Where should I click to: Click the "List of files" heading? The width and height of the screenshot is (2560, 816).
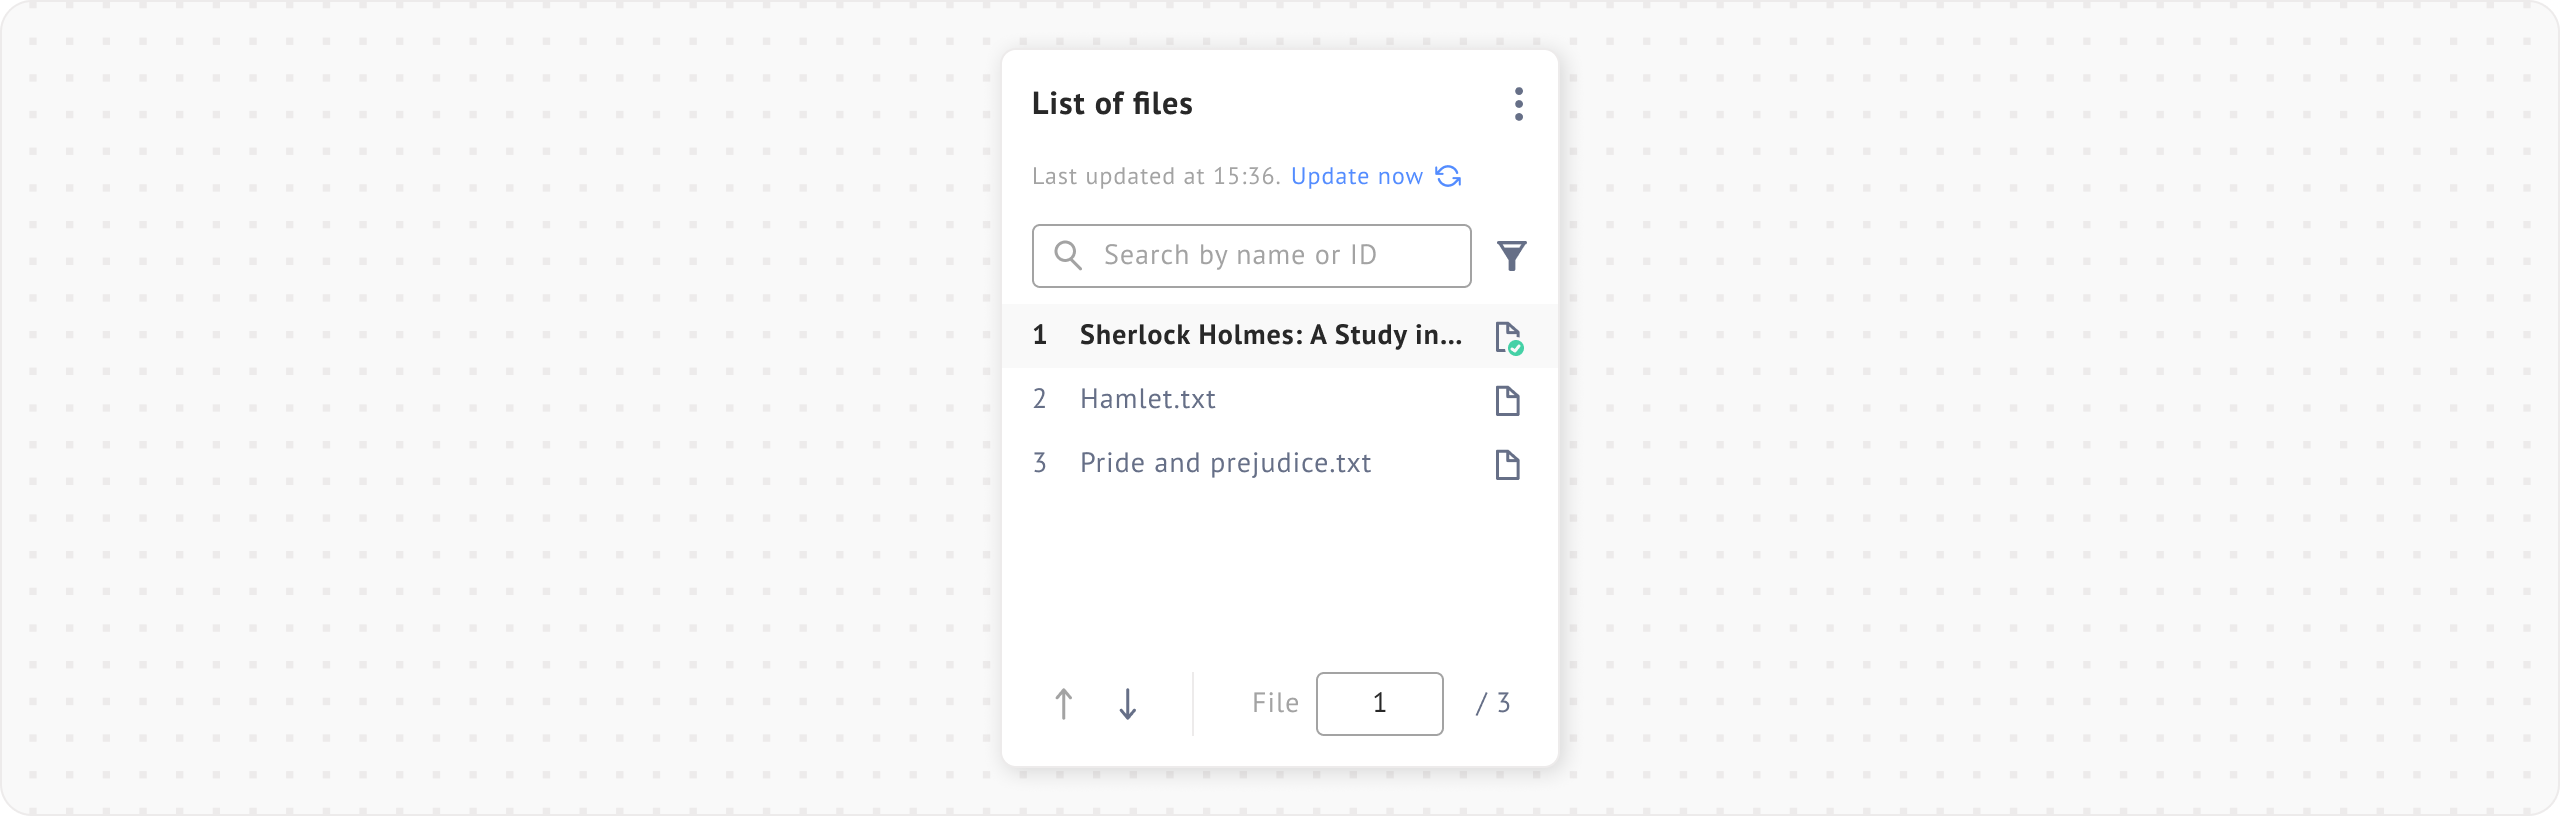pos(1112,104)
